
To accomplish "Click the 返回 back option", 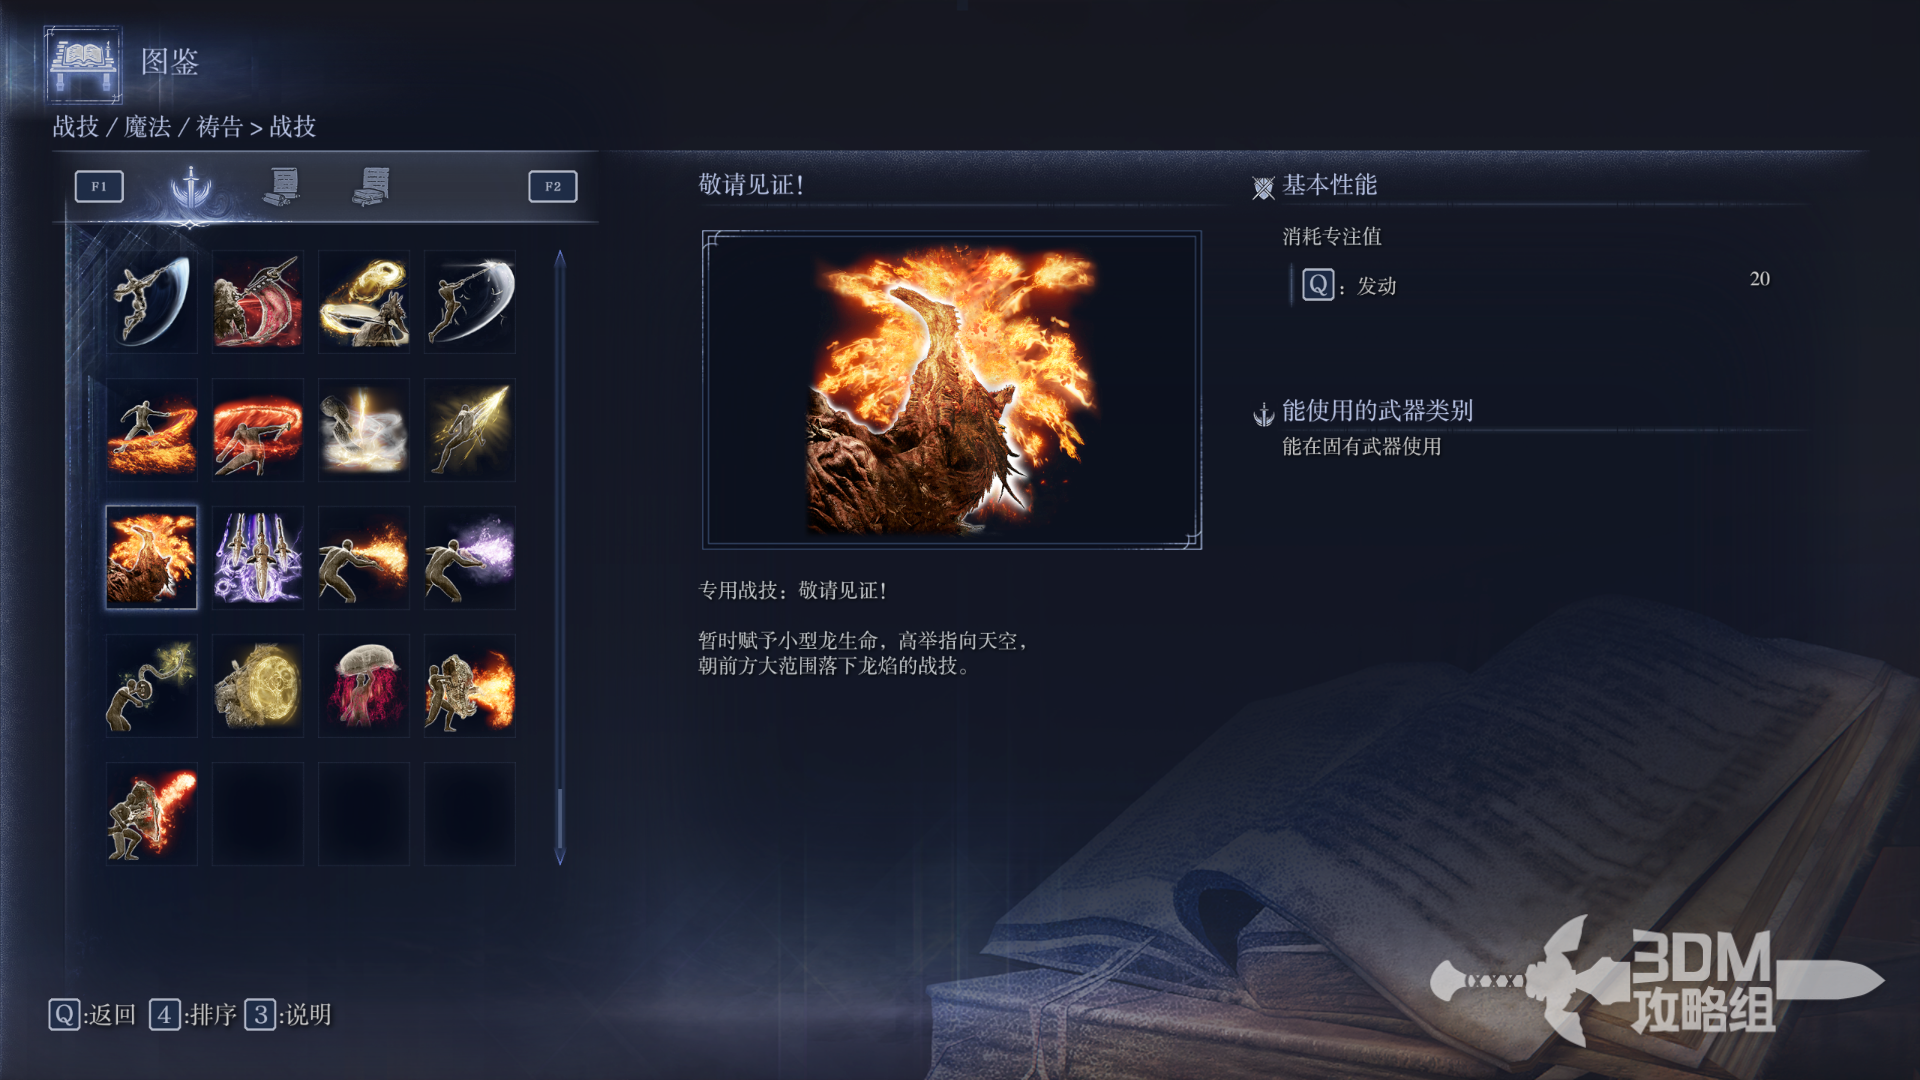I will pos(92,1015).
